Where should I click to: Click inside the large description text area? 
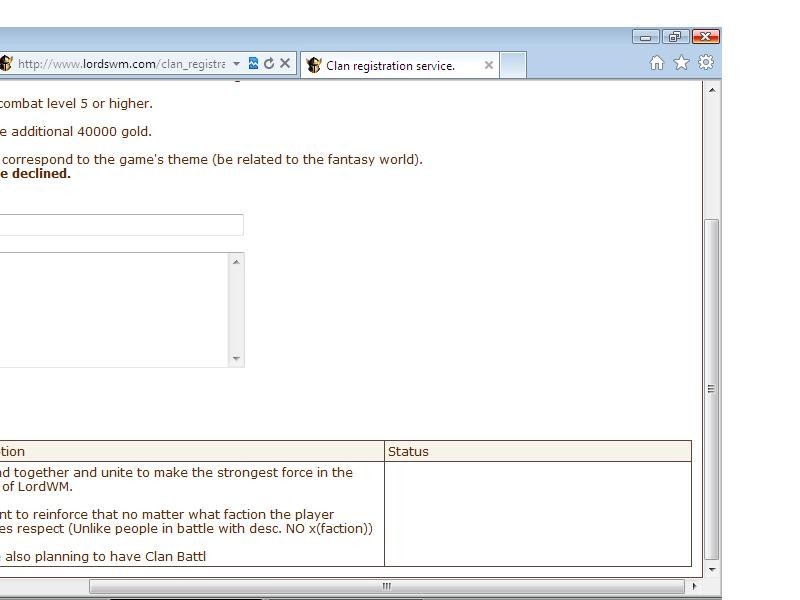(x=110, y=309)
